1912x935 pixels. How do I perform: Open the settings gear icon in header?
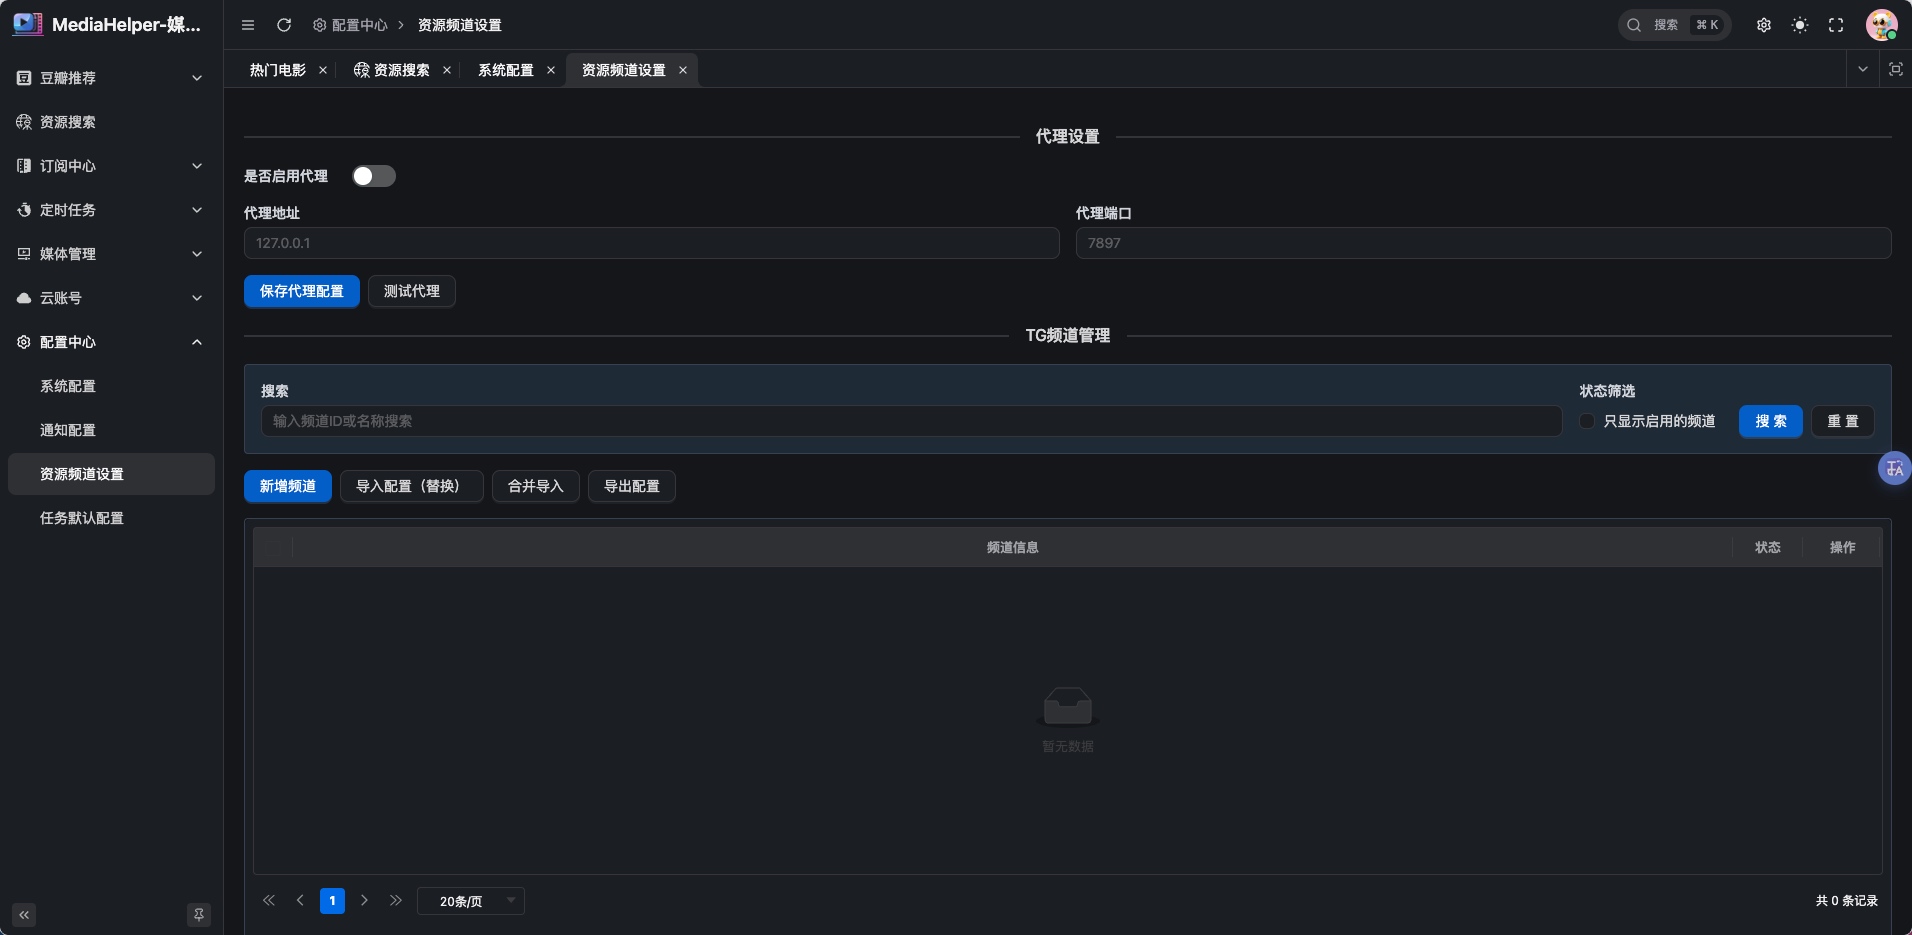click(x=1764, y=25)
